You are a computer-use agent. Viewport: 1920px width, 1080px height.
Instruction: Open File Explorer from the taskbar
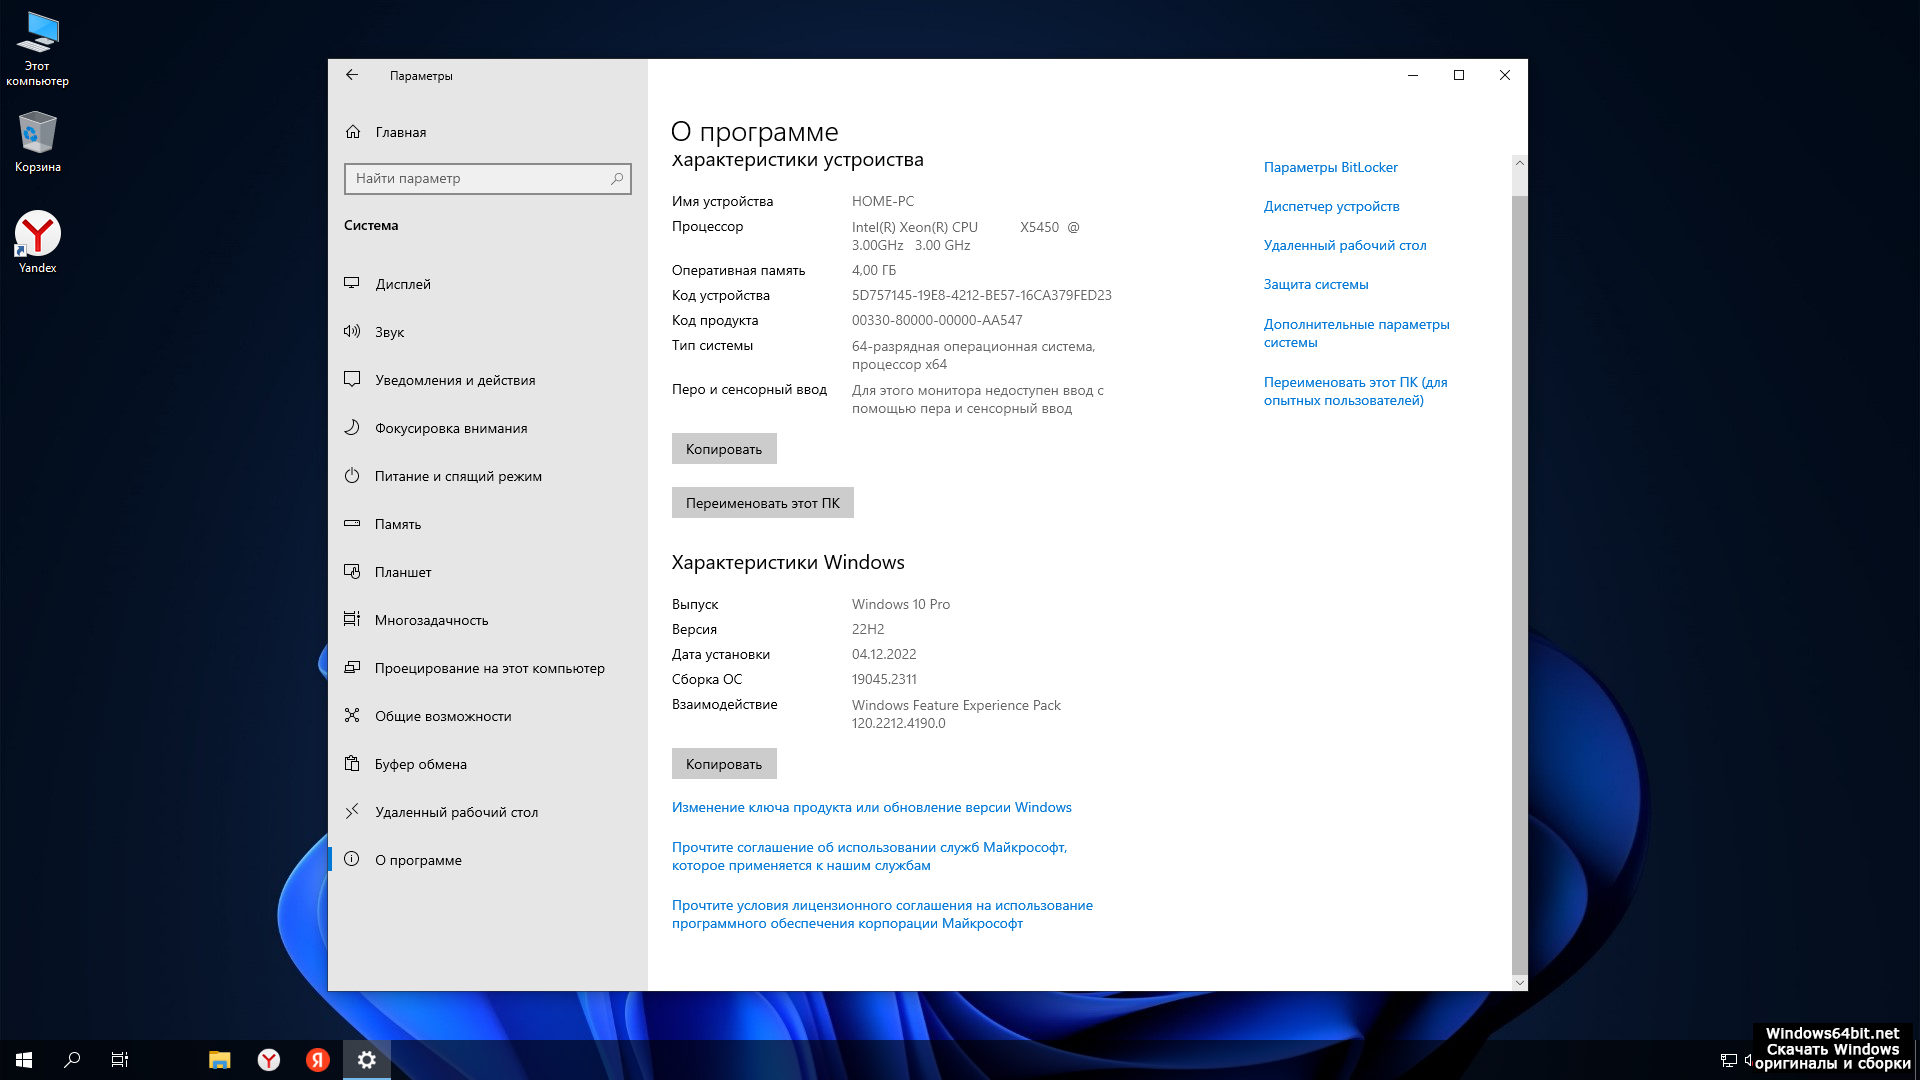coord(219,1060)
